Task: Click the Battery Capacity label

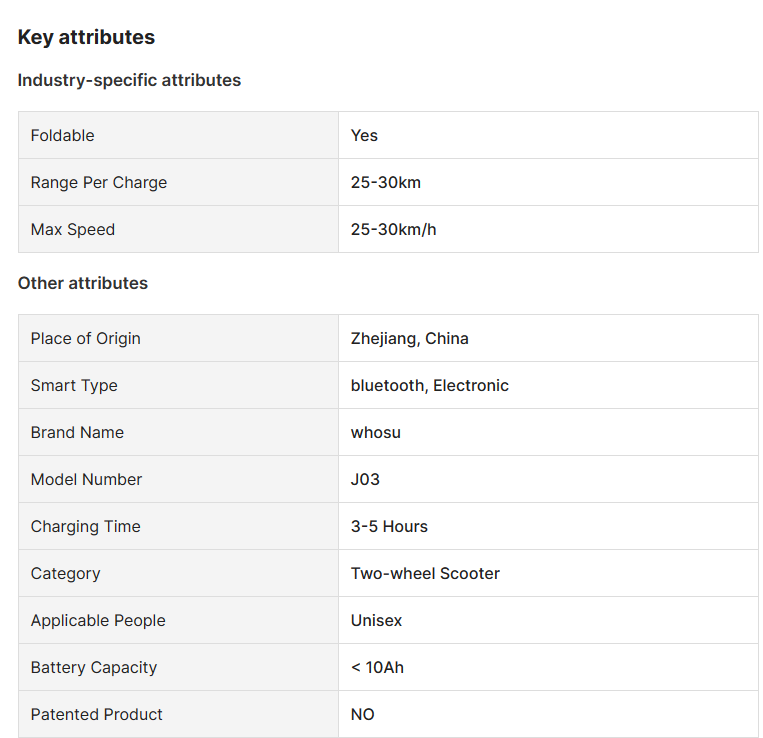Action: 93,667
